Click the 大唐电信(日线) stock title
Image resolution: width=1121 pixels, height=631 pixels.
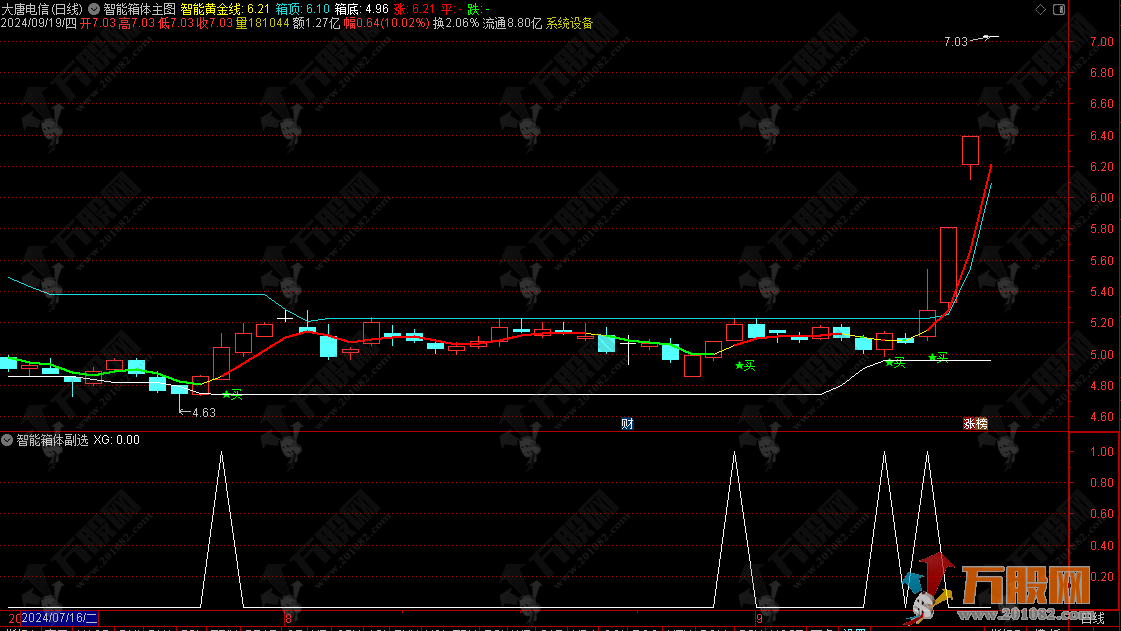point(42,9)
